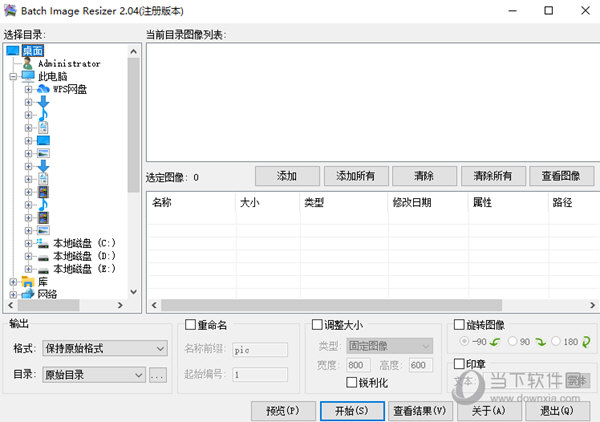Sort by the 名称 column header

click(x=191, y=202)
